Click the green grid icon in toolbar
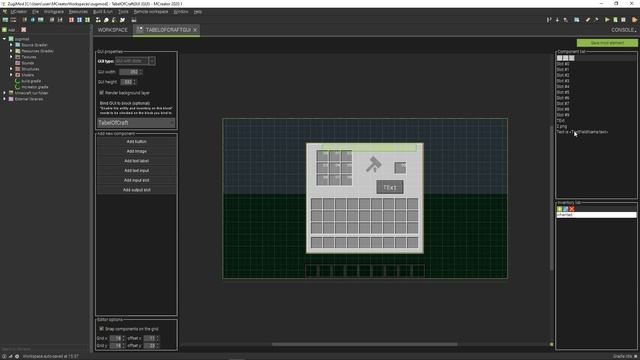Image resolution: width=640 pixels, height=360 pixels. point(87,20)
